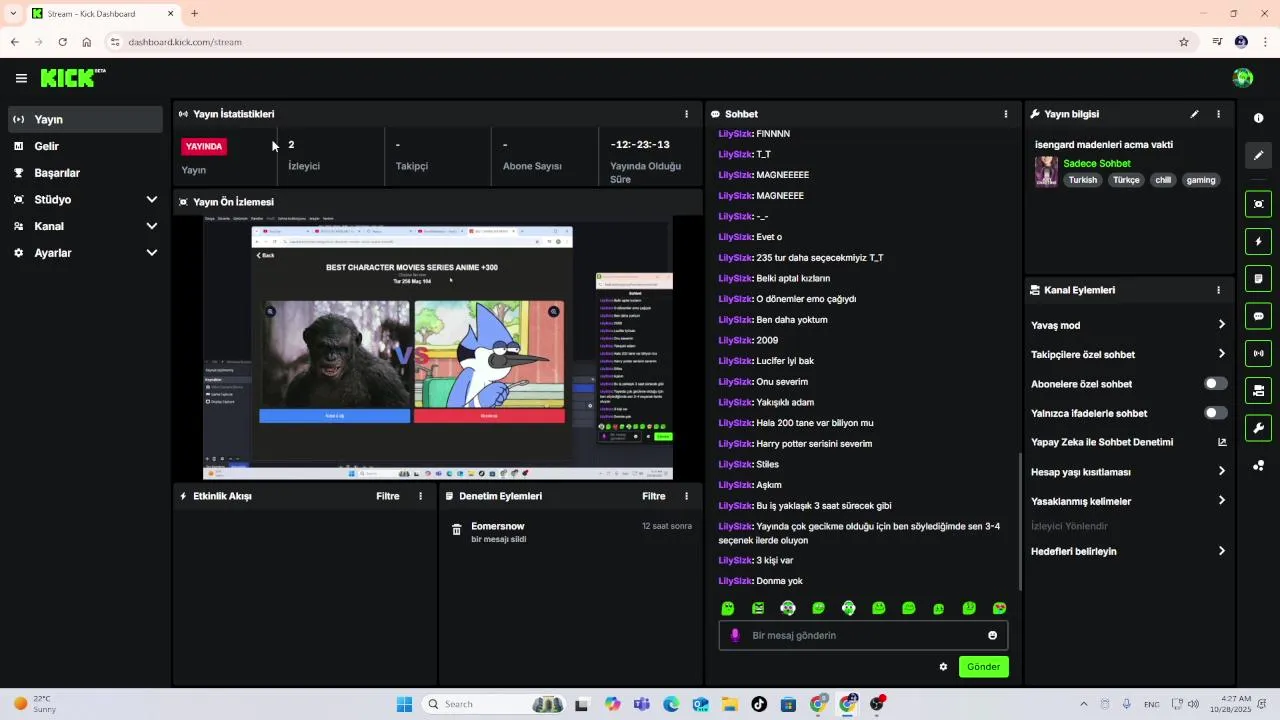Screen dimensions: 1280x720
Task: Click the Turkish tag chip
Action: pos(1083,180)
